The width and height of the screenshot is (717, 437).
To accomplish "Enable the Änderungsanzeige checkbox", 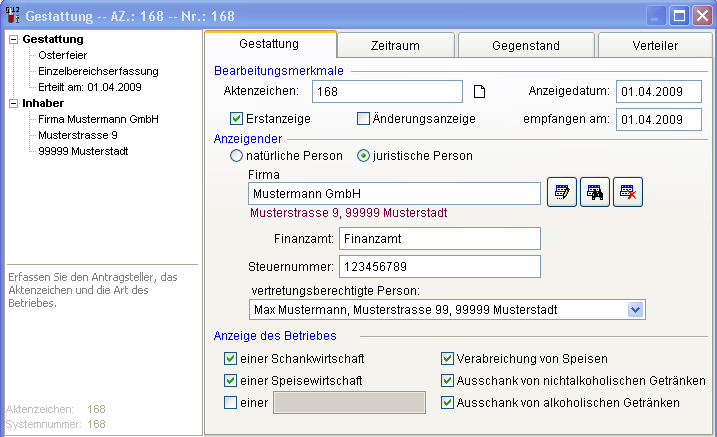I will pos(364,119).
